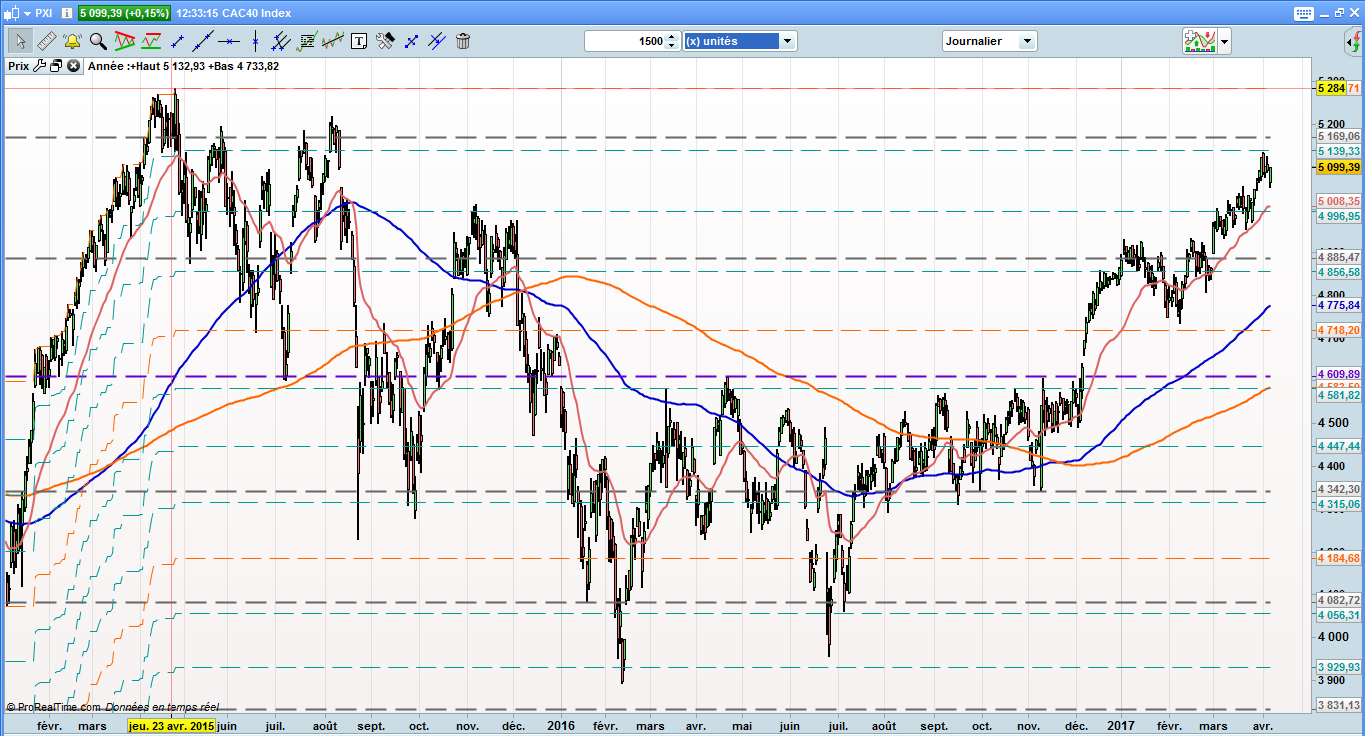The width and height of the screenshot is (1365, 736).
Task: Open the alarm bell tool
Action: tap(72, 41)
